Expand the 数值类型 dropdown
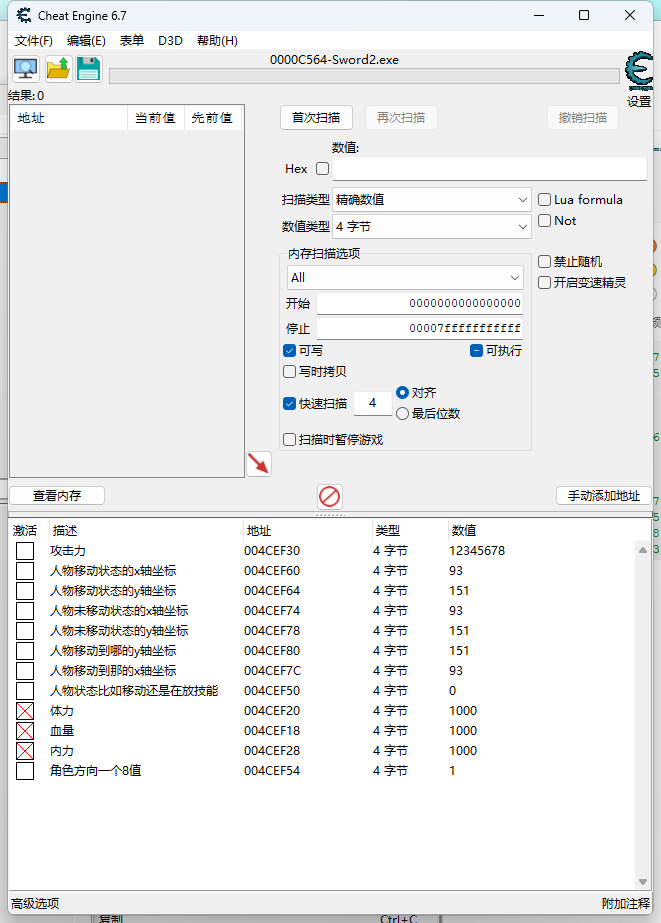The height and width of the screenshot is (923, 661). [431, 227]
